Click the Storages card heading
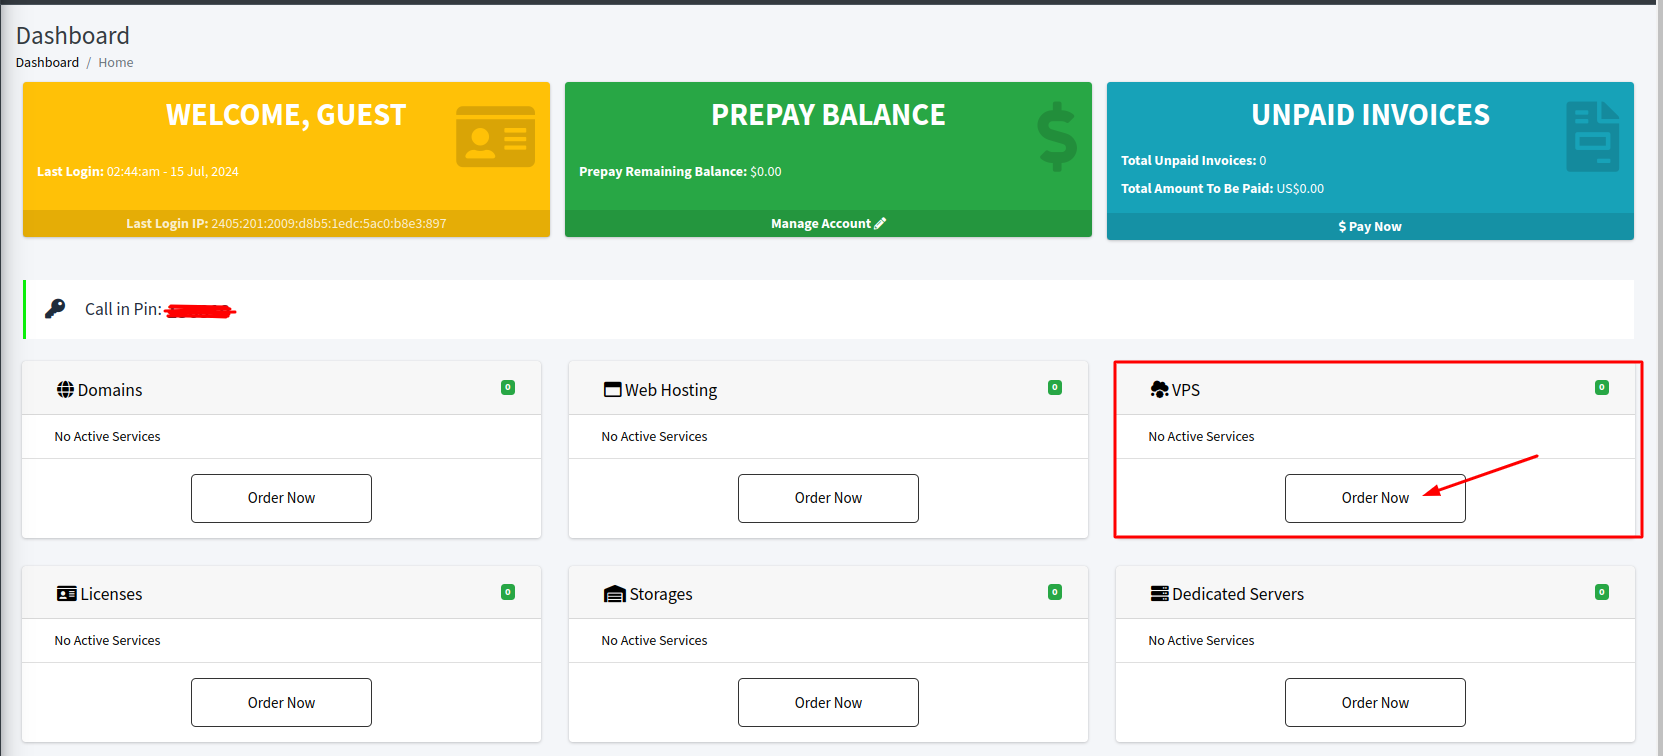The image size is (1663, 756). click(661, 594)
